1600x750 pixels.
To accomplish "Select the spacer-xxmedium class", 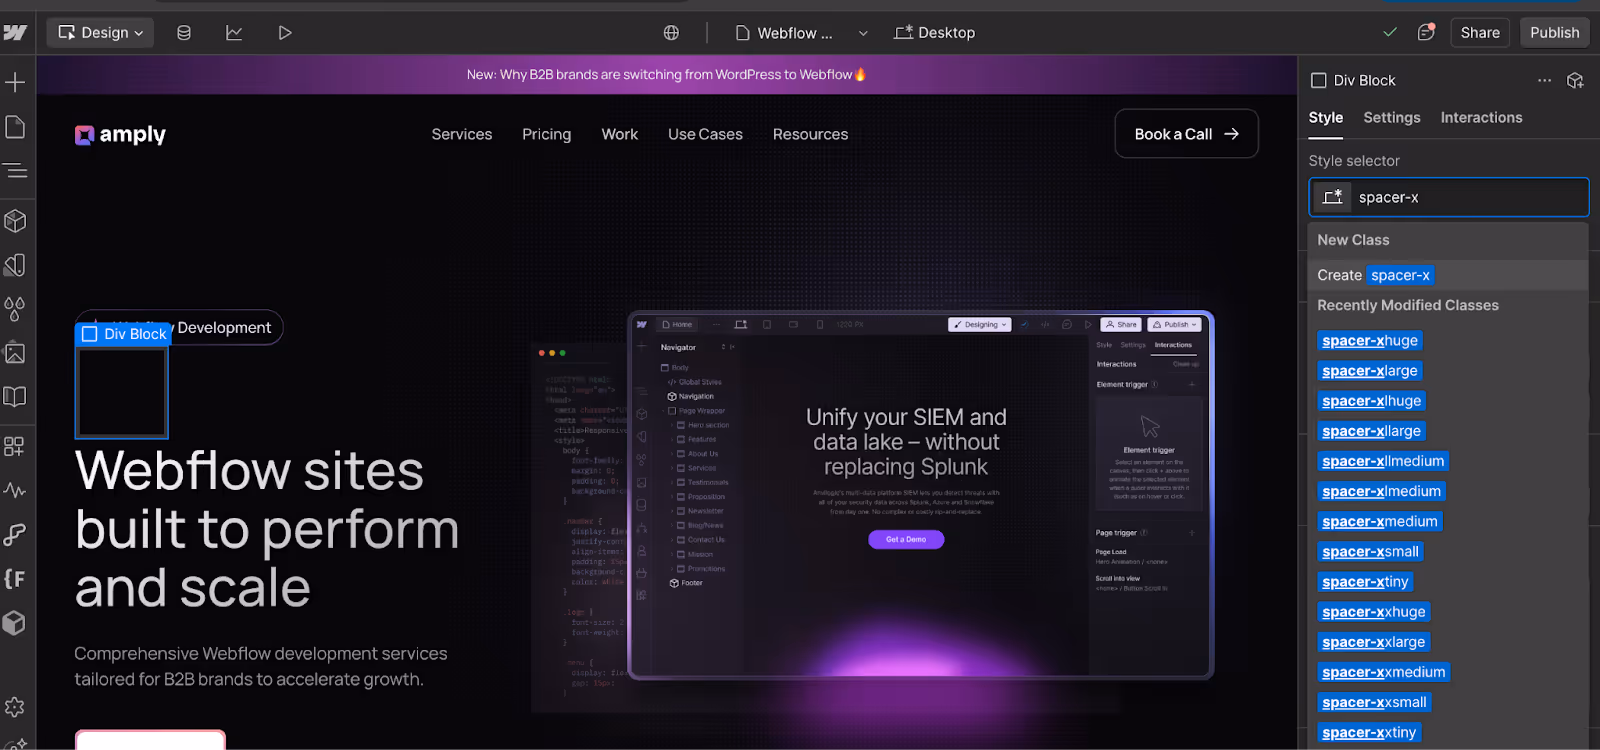I will 1384,672.
